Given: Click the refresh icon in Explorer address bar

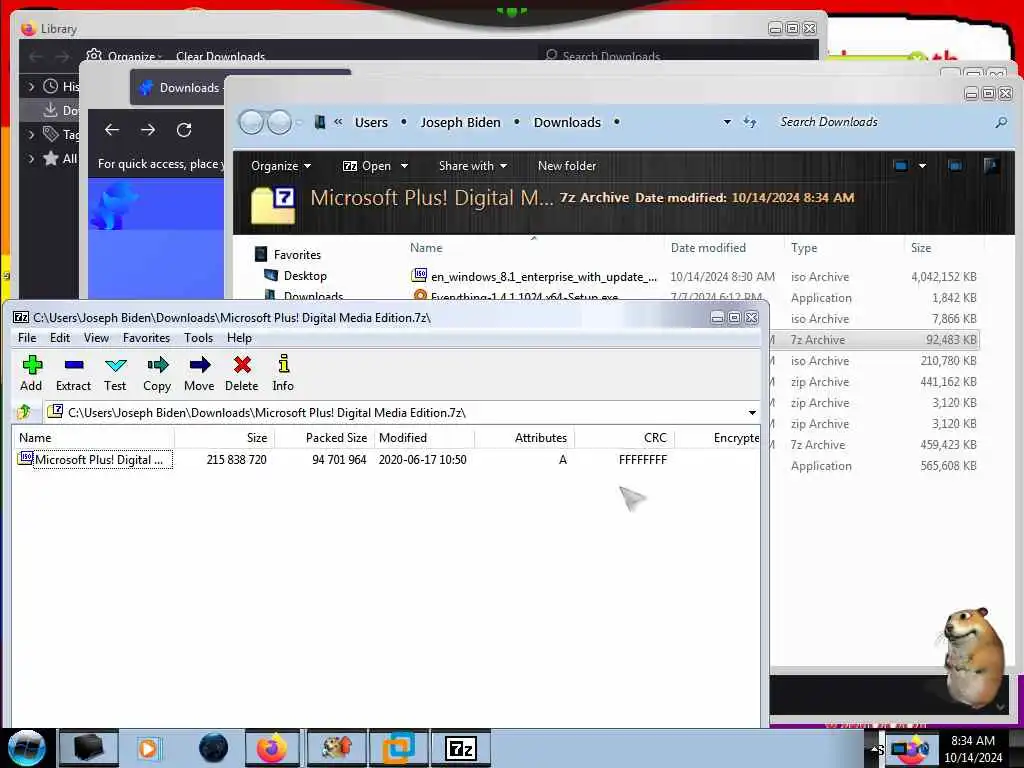Looking at the screenshot, I should [750, 122].
